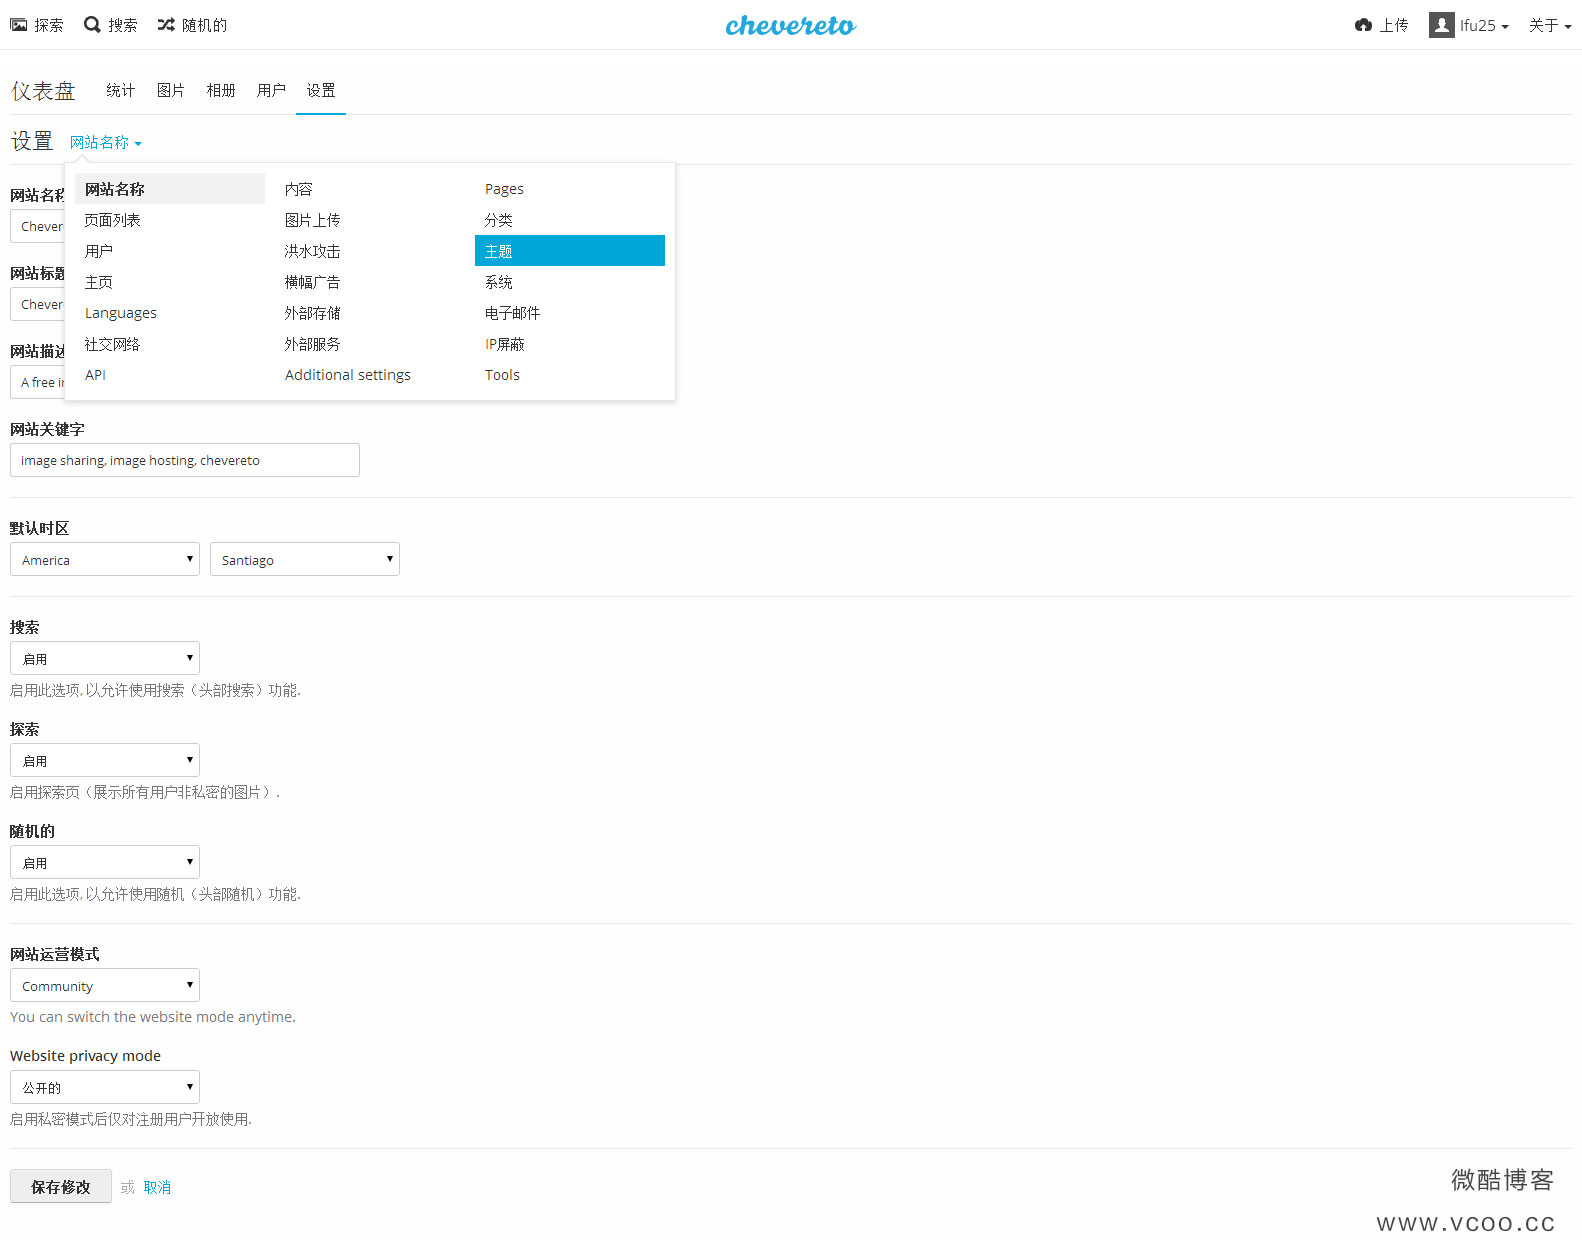This screenshot has width=1582, height=1253.
Task: Click the 取消 (Cancel) link
Action: (157, 1187)
